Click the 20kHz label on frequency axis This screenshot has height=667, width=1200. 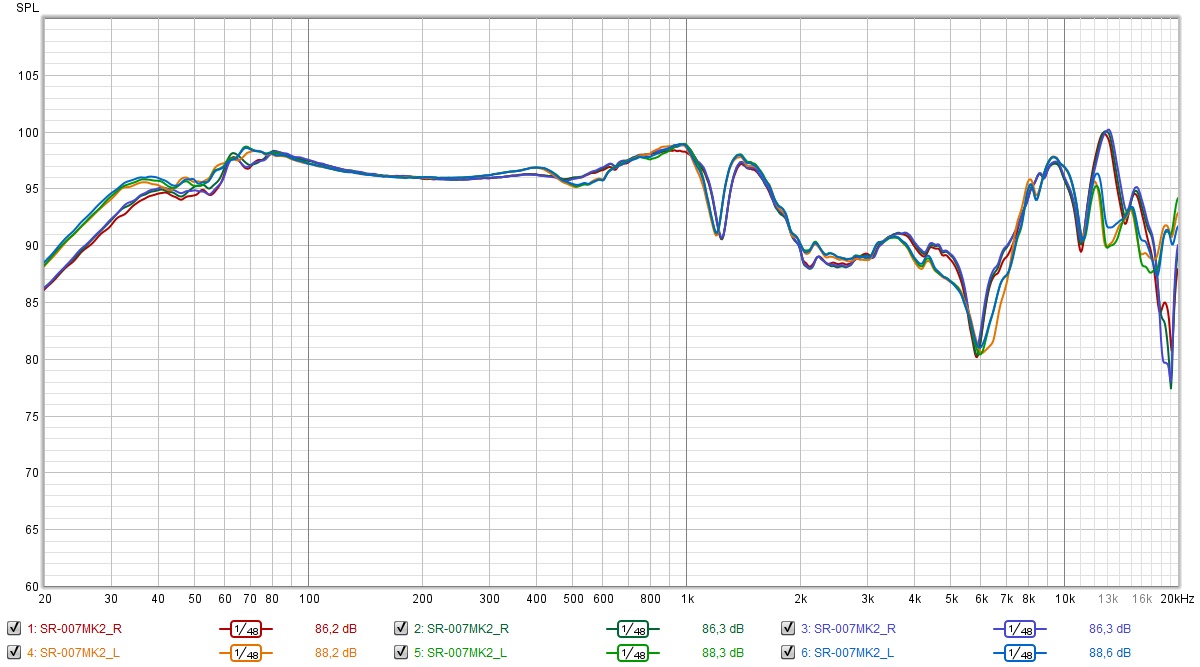click(x=1176, y=598)
